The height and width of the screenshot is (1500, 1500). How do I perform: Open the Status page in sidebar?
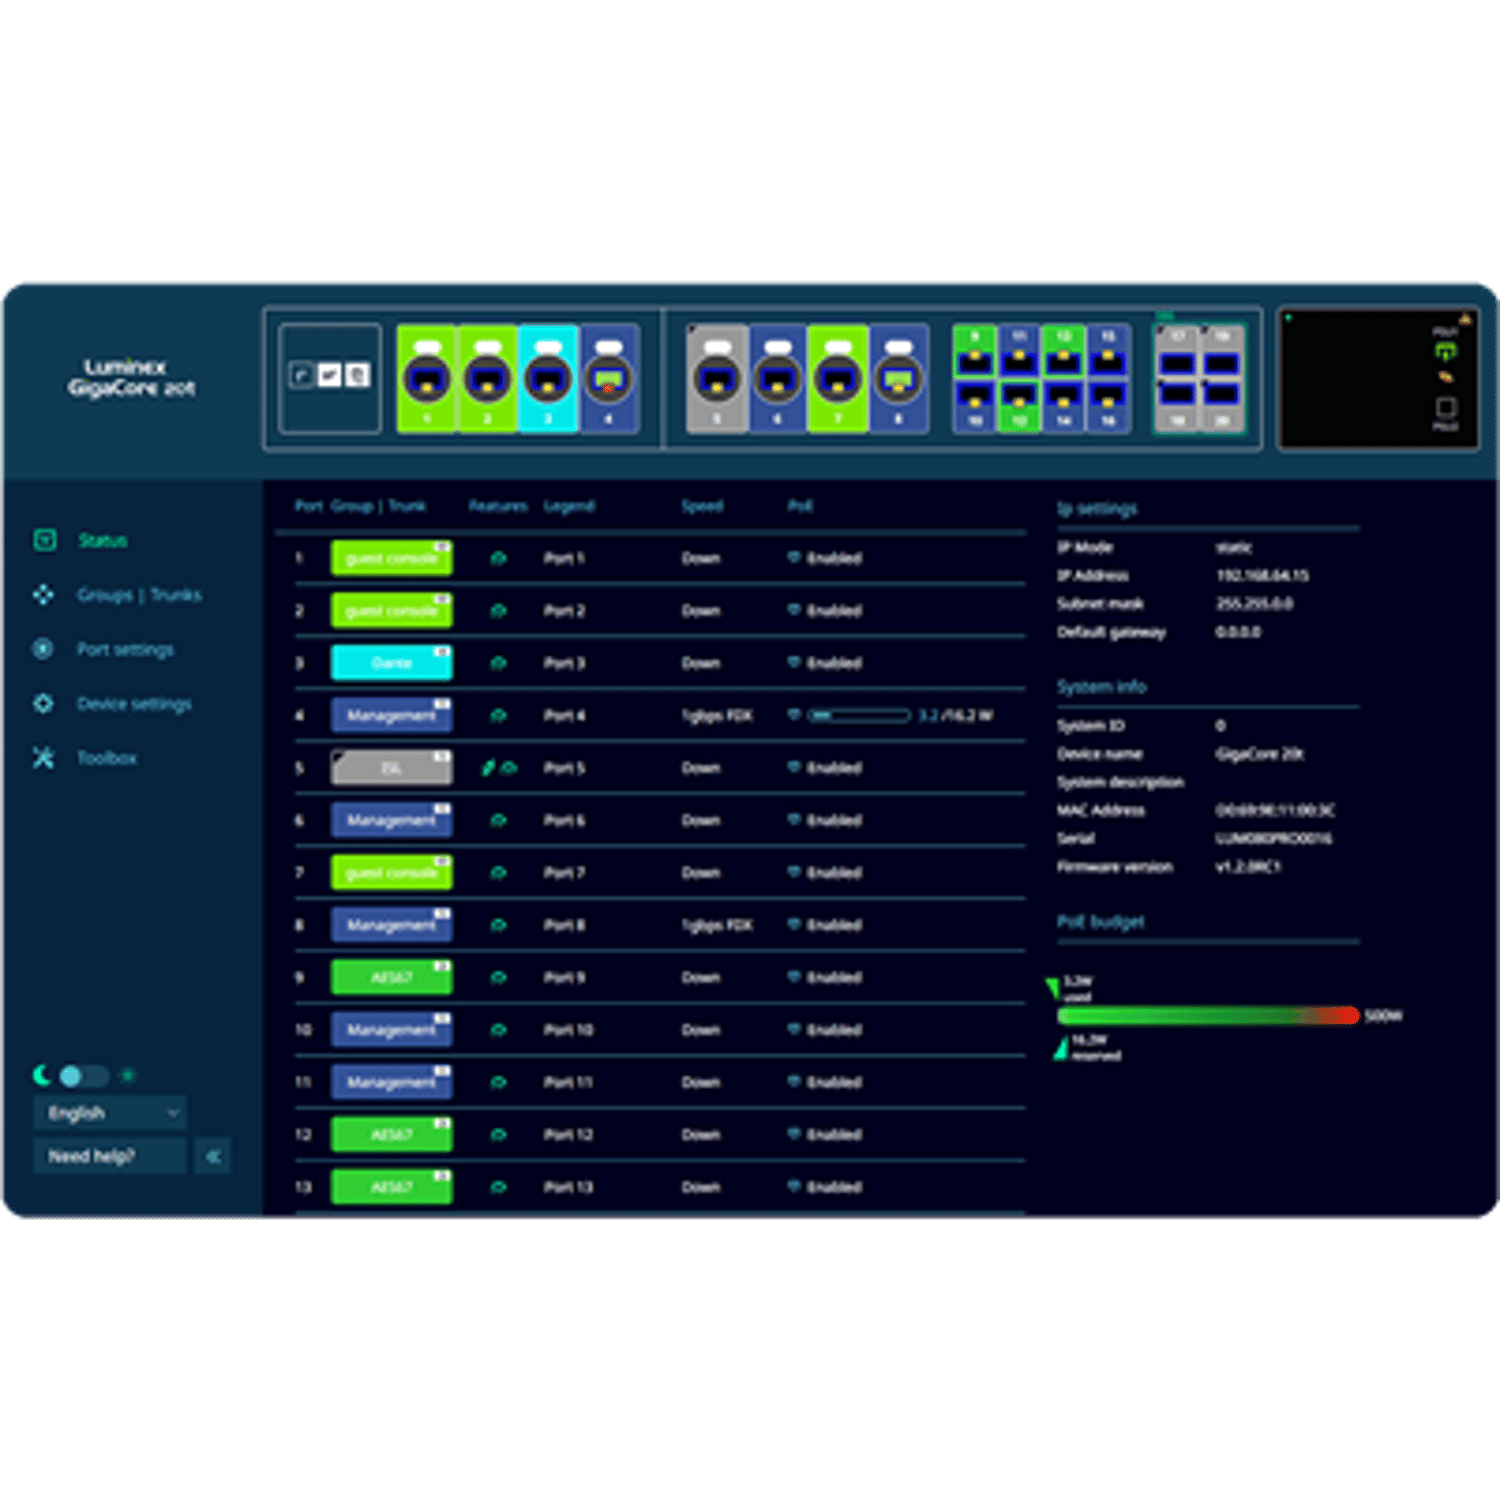point(102,541)
